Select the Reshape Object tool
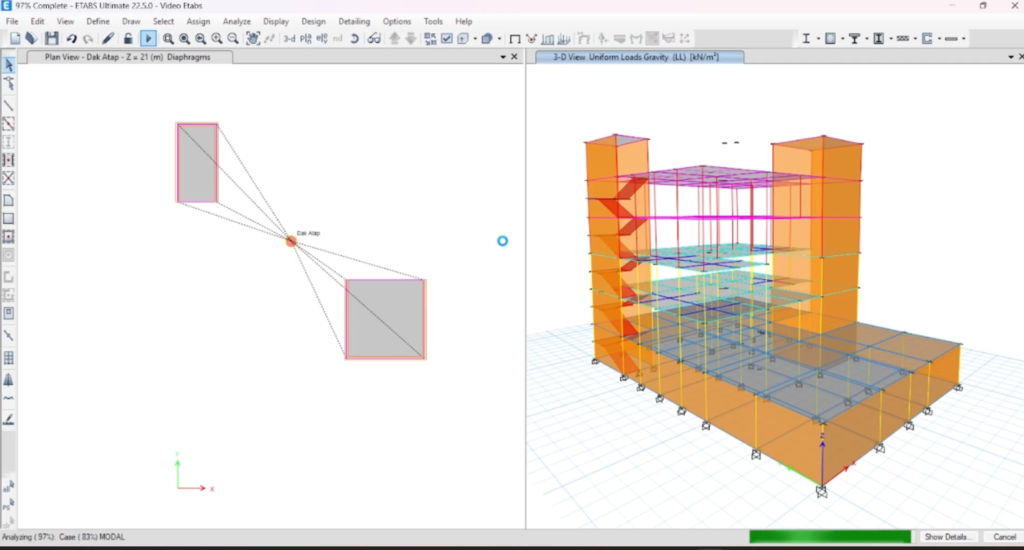 click(x=8, y=84)
